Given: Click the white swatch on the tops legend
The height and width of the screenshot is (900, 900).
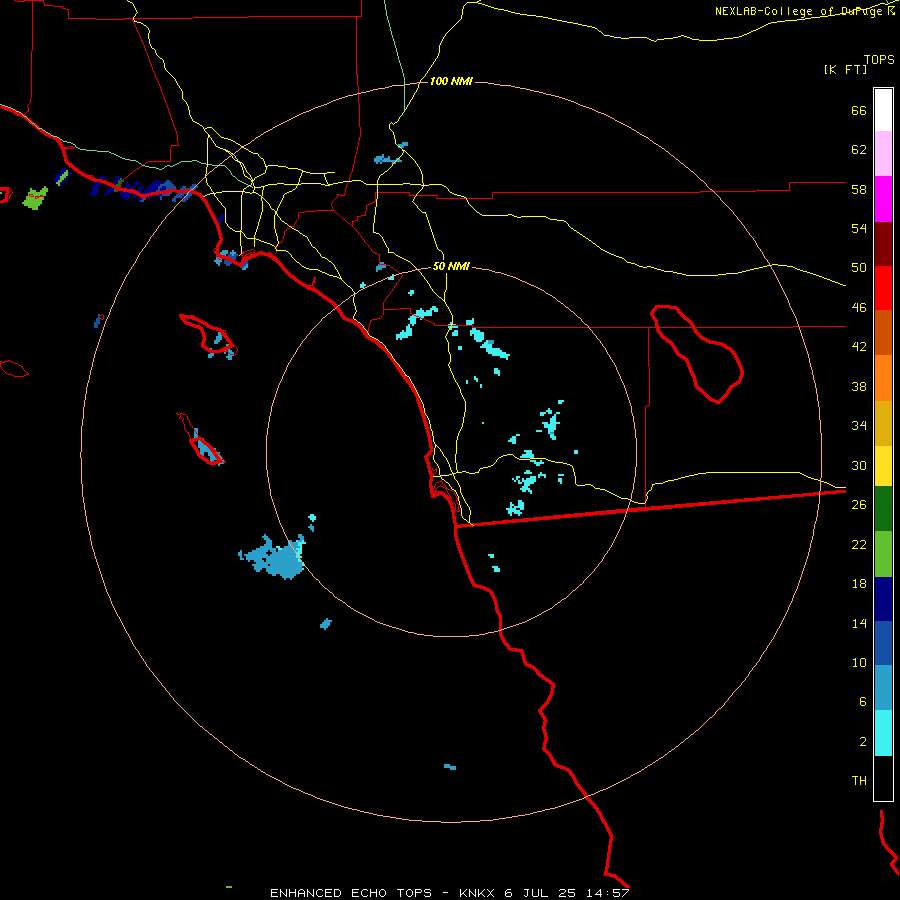Looking at the screenshot, I should pos(883,110).
